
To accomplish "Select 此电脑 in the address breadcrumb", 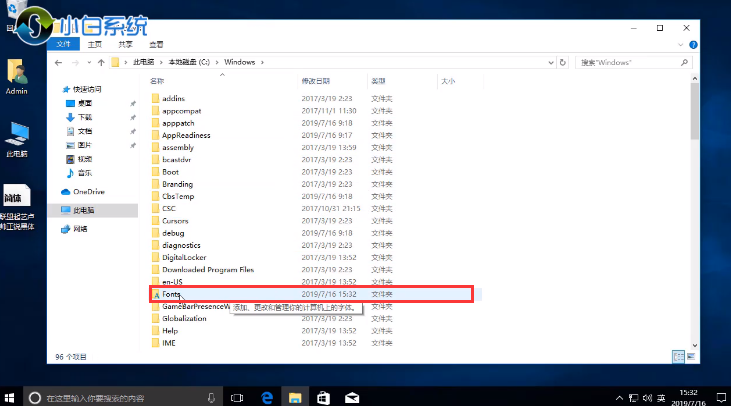I will 144,62.
